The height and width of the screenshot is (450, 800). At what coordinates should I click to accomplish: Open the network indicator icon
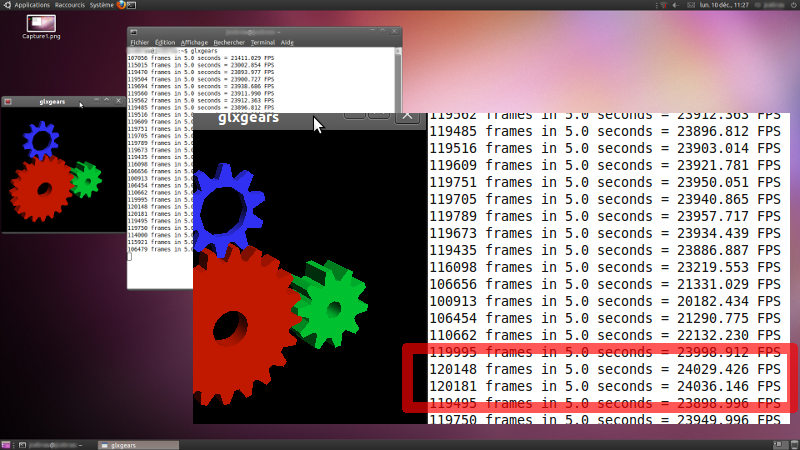[664, 5]
